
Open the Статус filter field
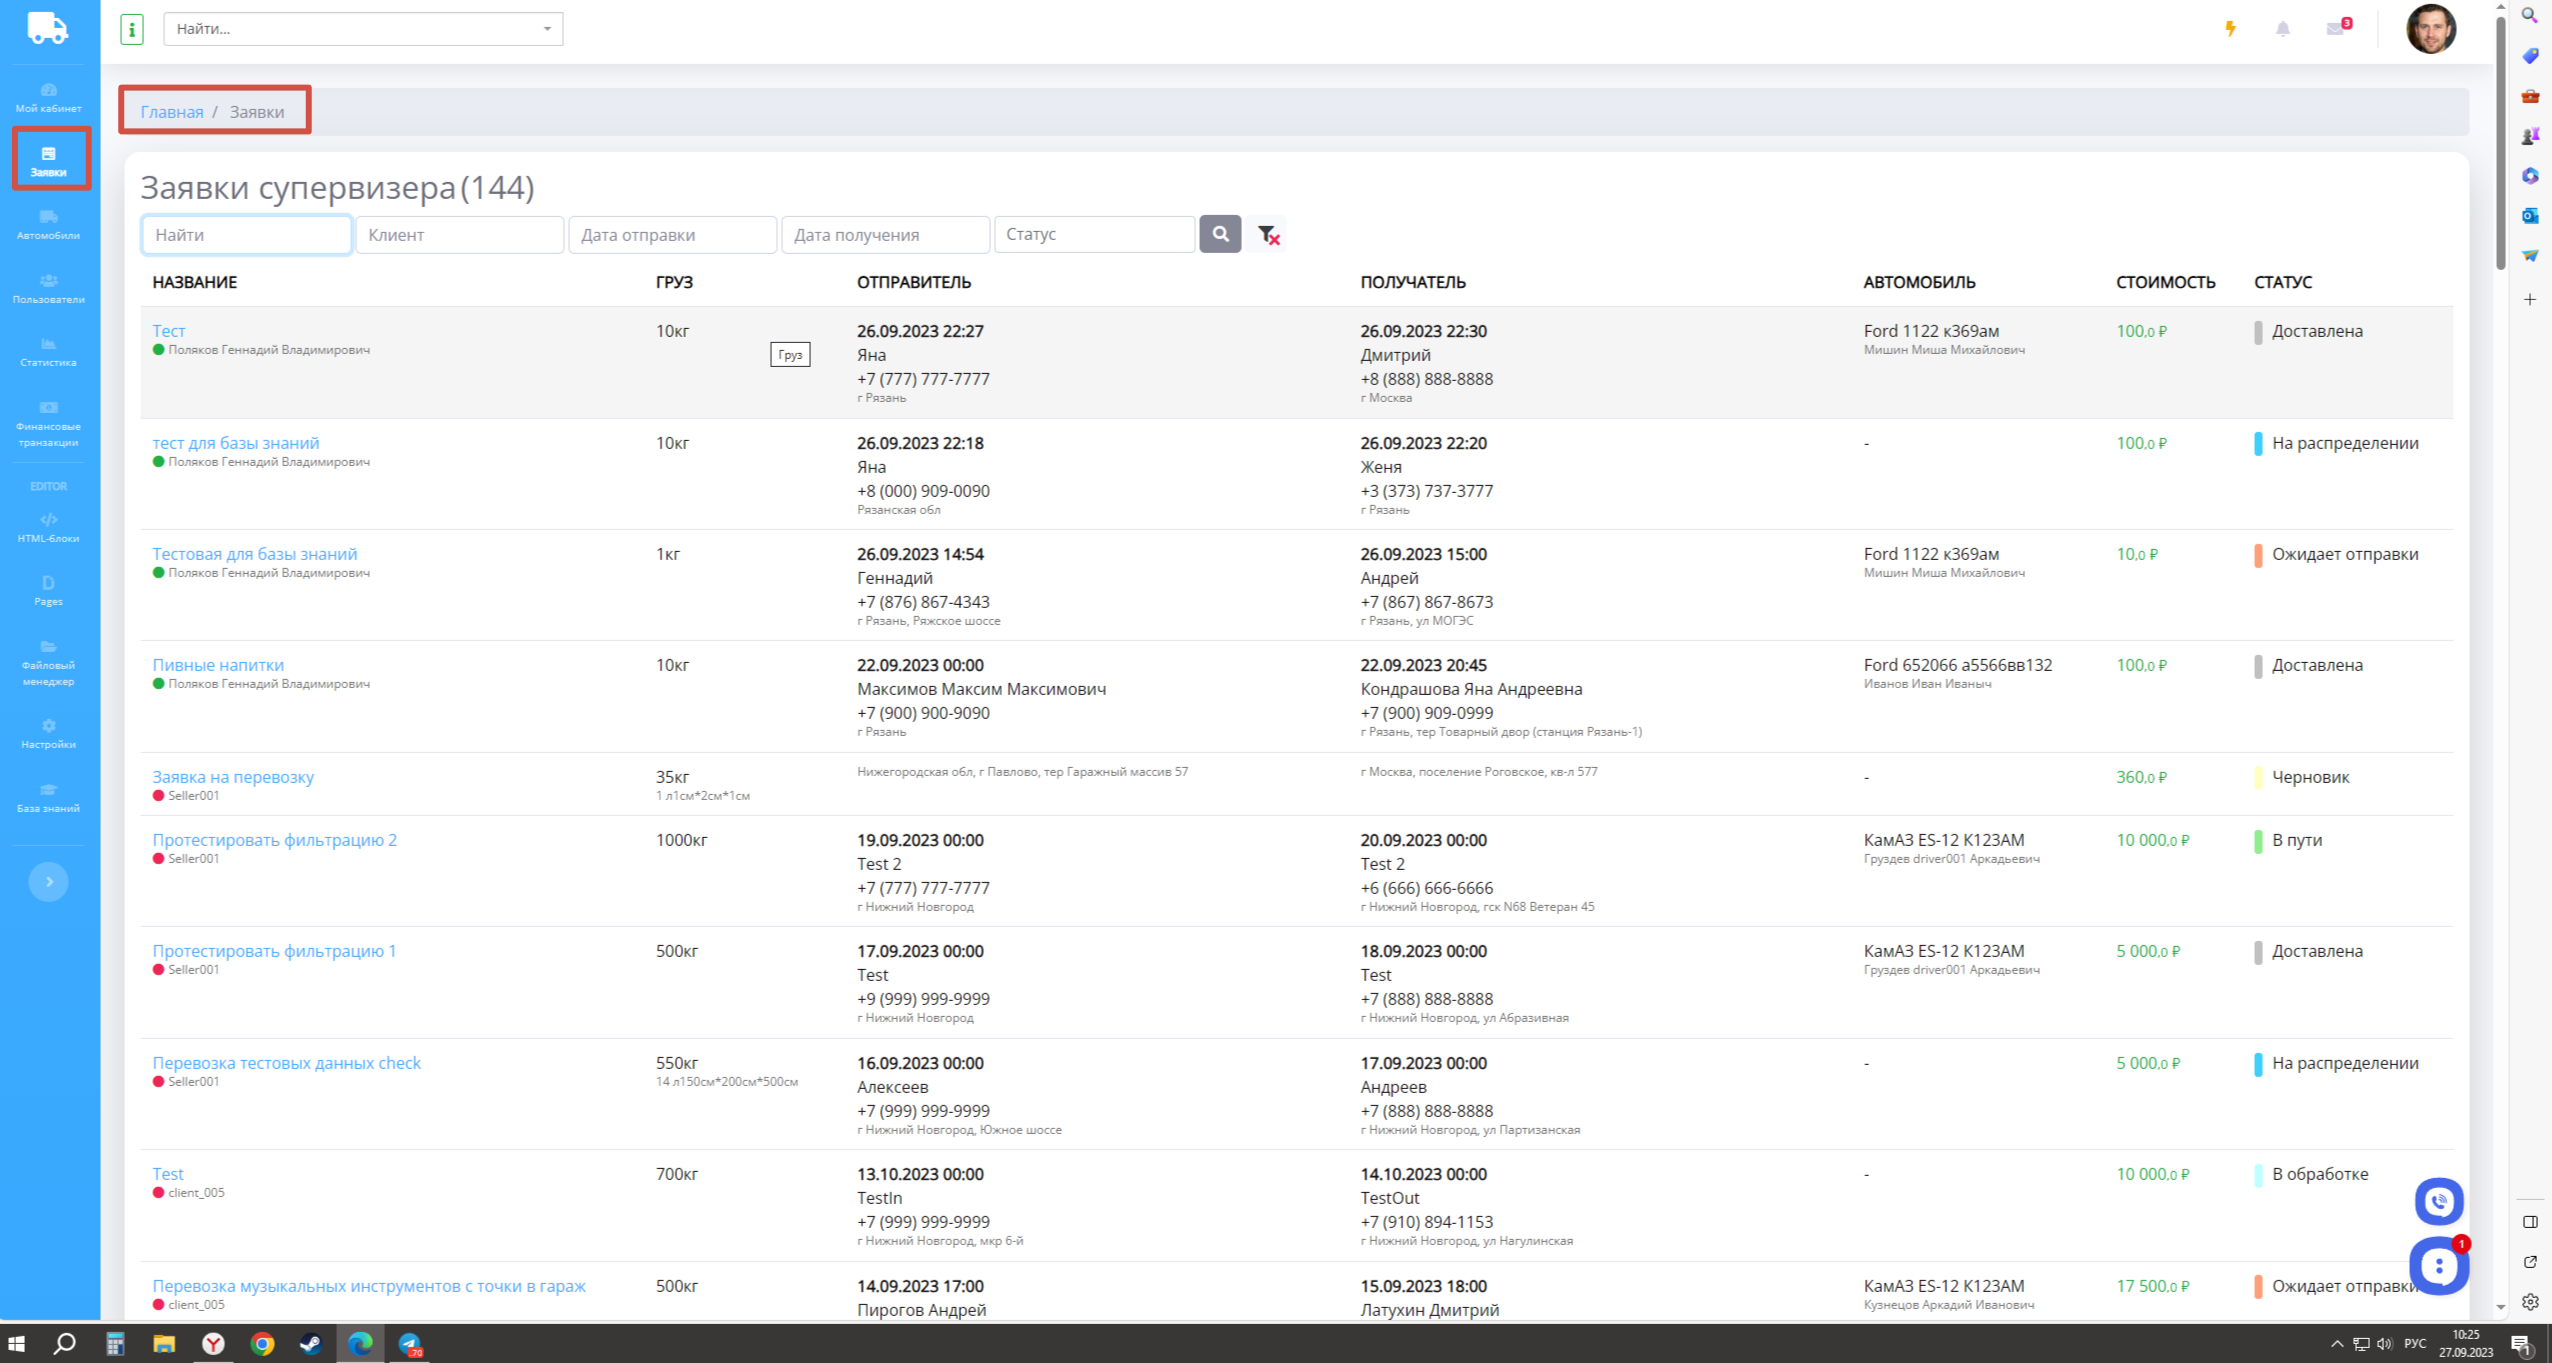[1094, 234]
